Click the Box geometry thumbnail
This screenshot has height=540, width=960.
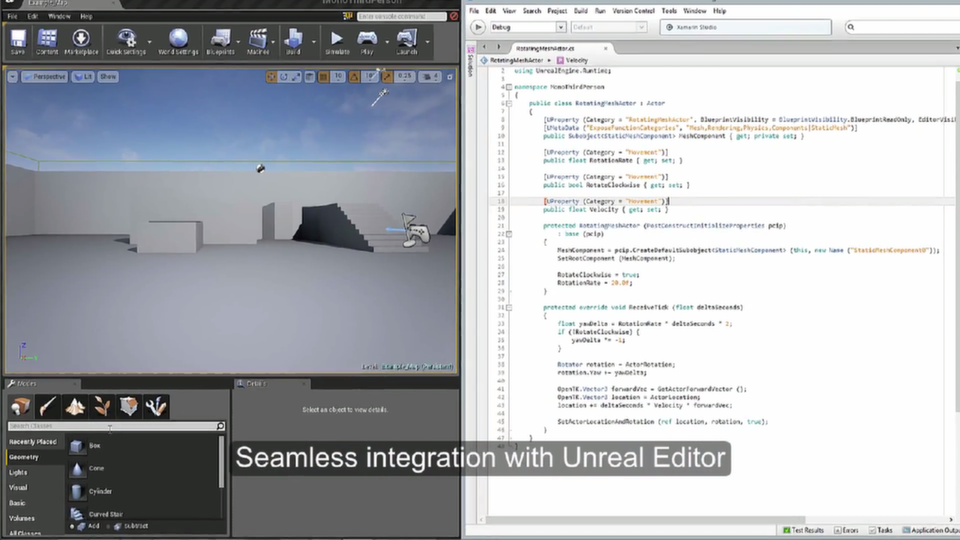pos(77,446)
